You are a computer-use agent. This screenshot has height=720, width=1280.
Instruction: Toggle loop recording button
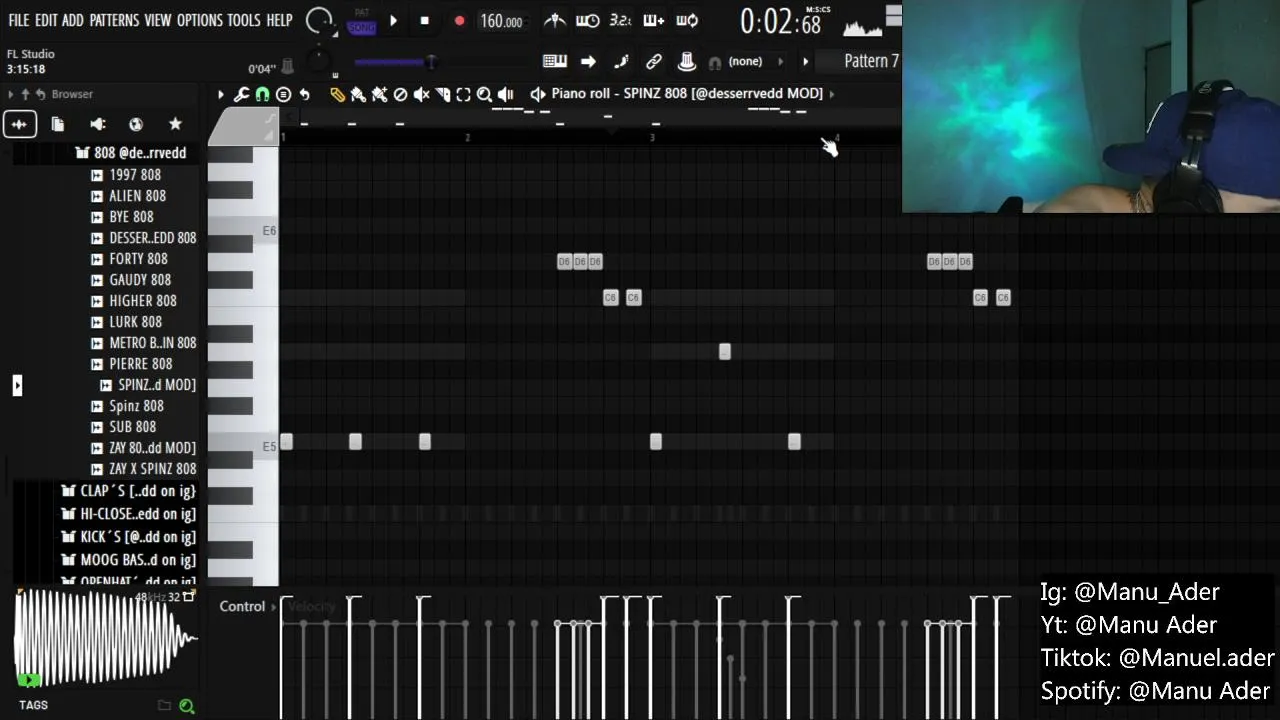coord(687,20)
